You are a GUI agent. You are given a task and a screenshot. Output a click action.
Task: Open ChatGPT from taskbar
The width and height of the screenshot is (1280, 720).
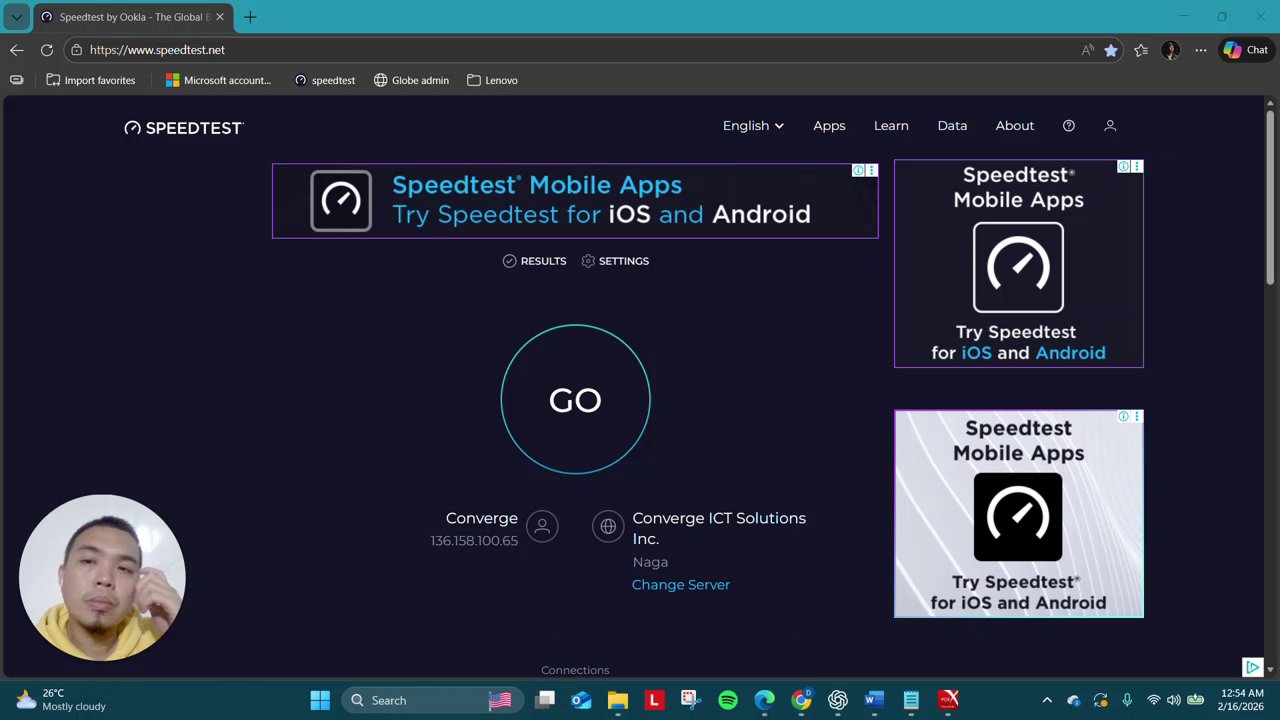pos(838,700)
